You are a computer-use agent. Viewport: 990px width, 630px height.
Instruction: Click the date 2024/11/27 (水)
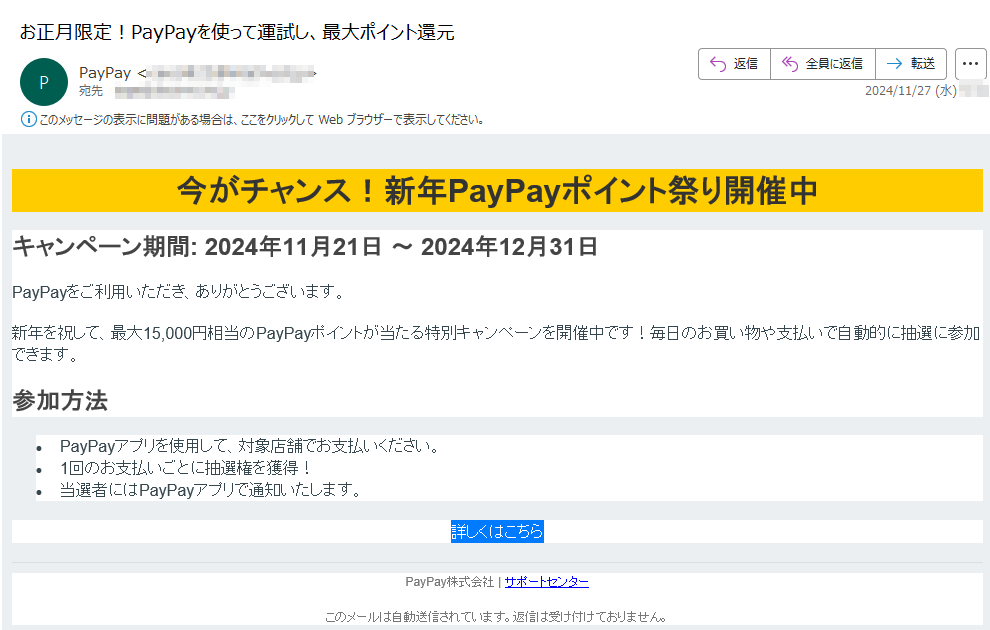(x=910, y=91)
